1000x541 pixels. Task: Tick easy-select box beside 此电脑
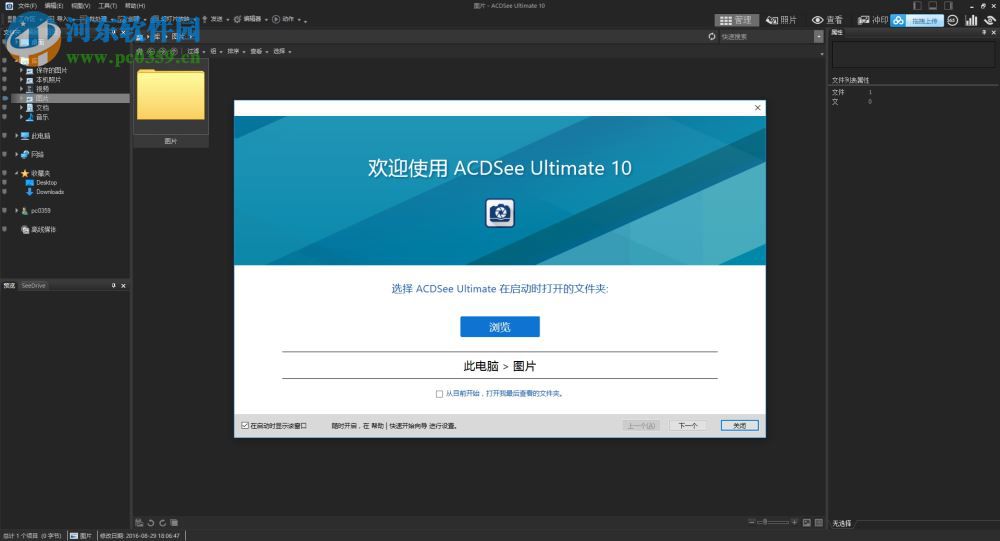pyautogui.click(x=4, y=136)
